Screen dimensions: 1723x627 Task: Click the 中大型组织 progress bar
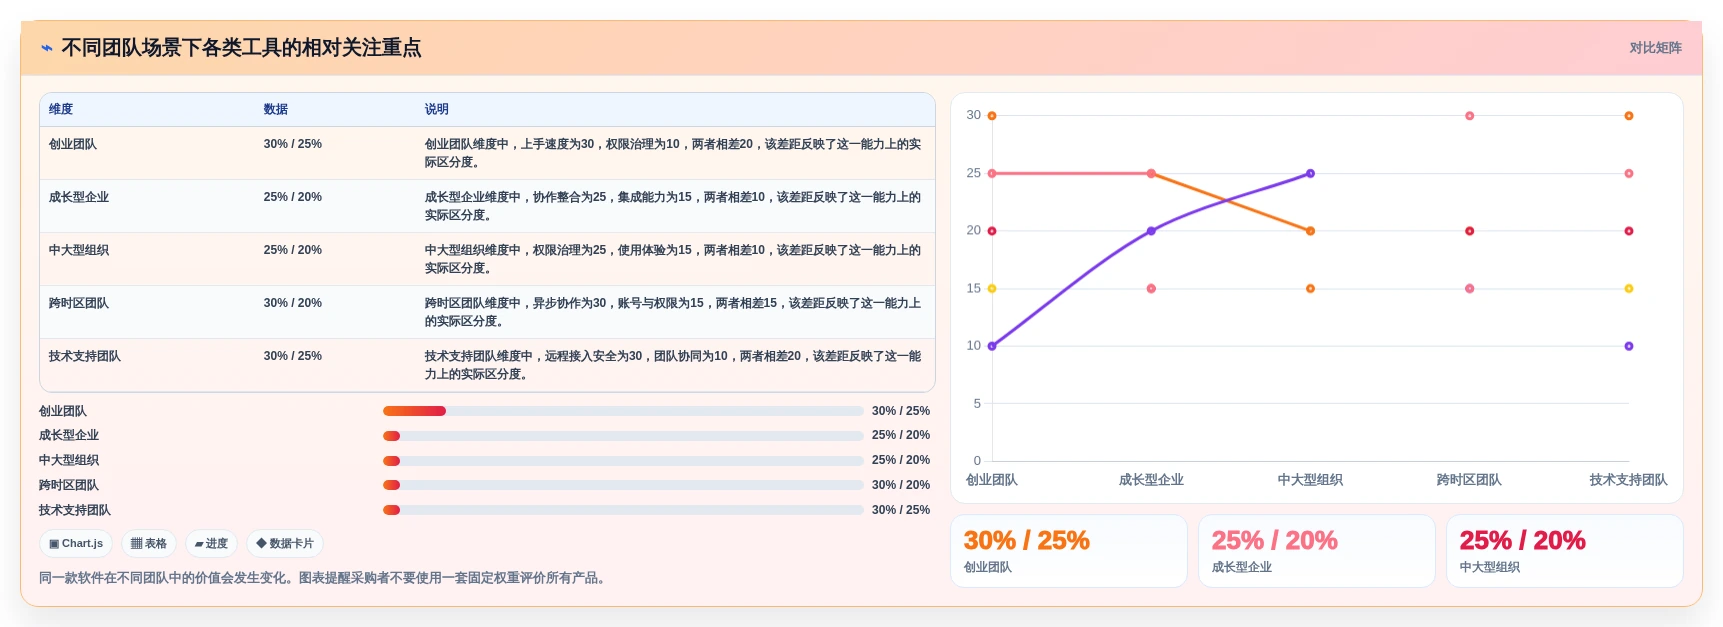623,461
